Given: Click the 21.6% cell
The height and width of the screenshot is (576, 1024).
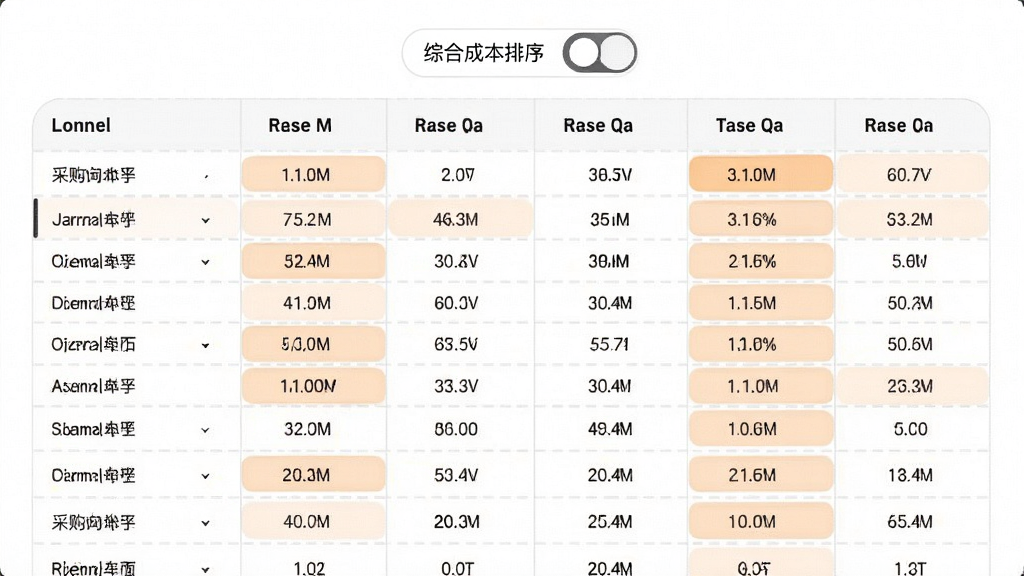Looking at the screenshot, I should coord(761,261).
